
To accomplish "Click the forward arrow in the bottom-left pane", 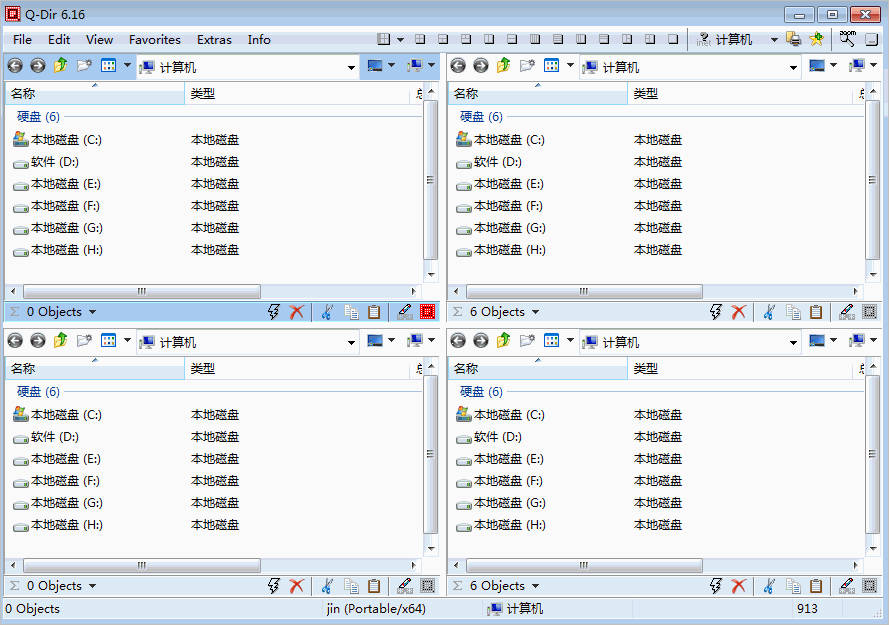I will 38,341.
